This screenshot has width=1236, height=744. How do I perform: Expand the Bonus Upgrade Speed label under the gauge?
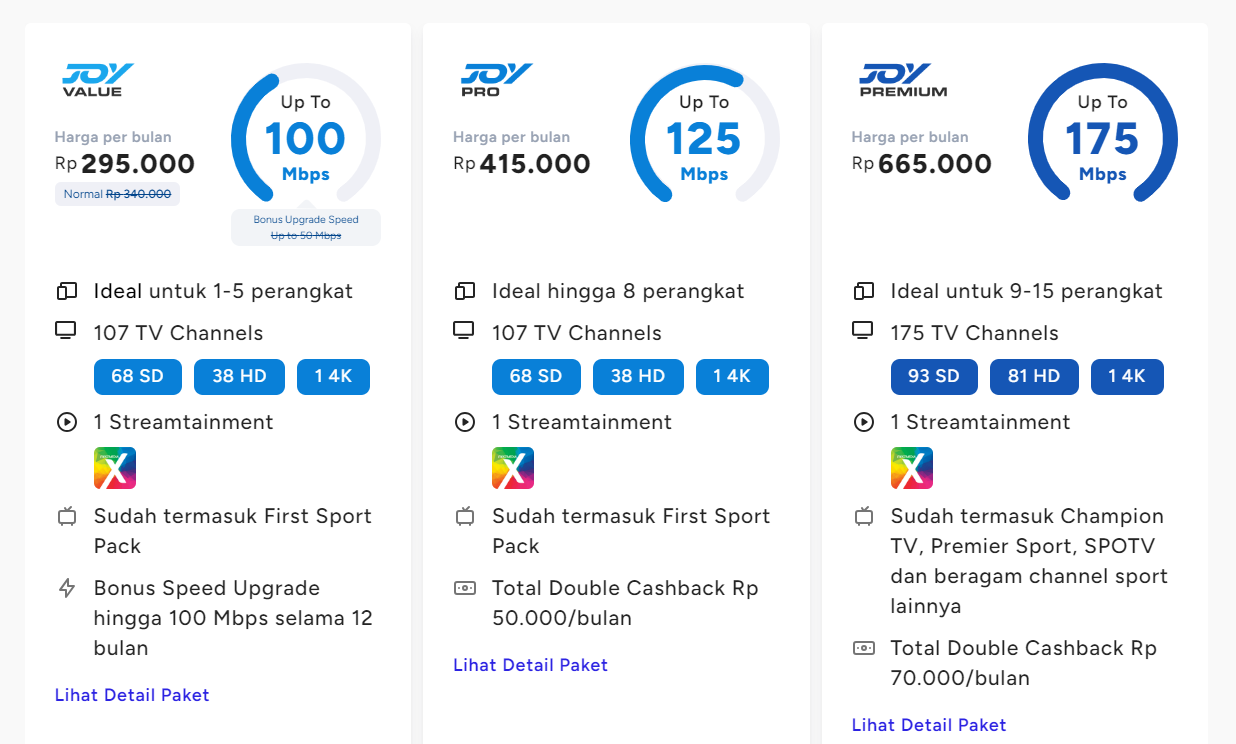tap(305, 226)
